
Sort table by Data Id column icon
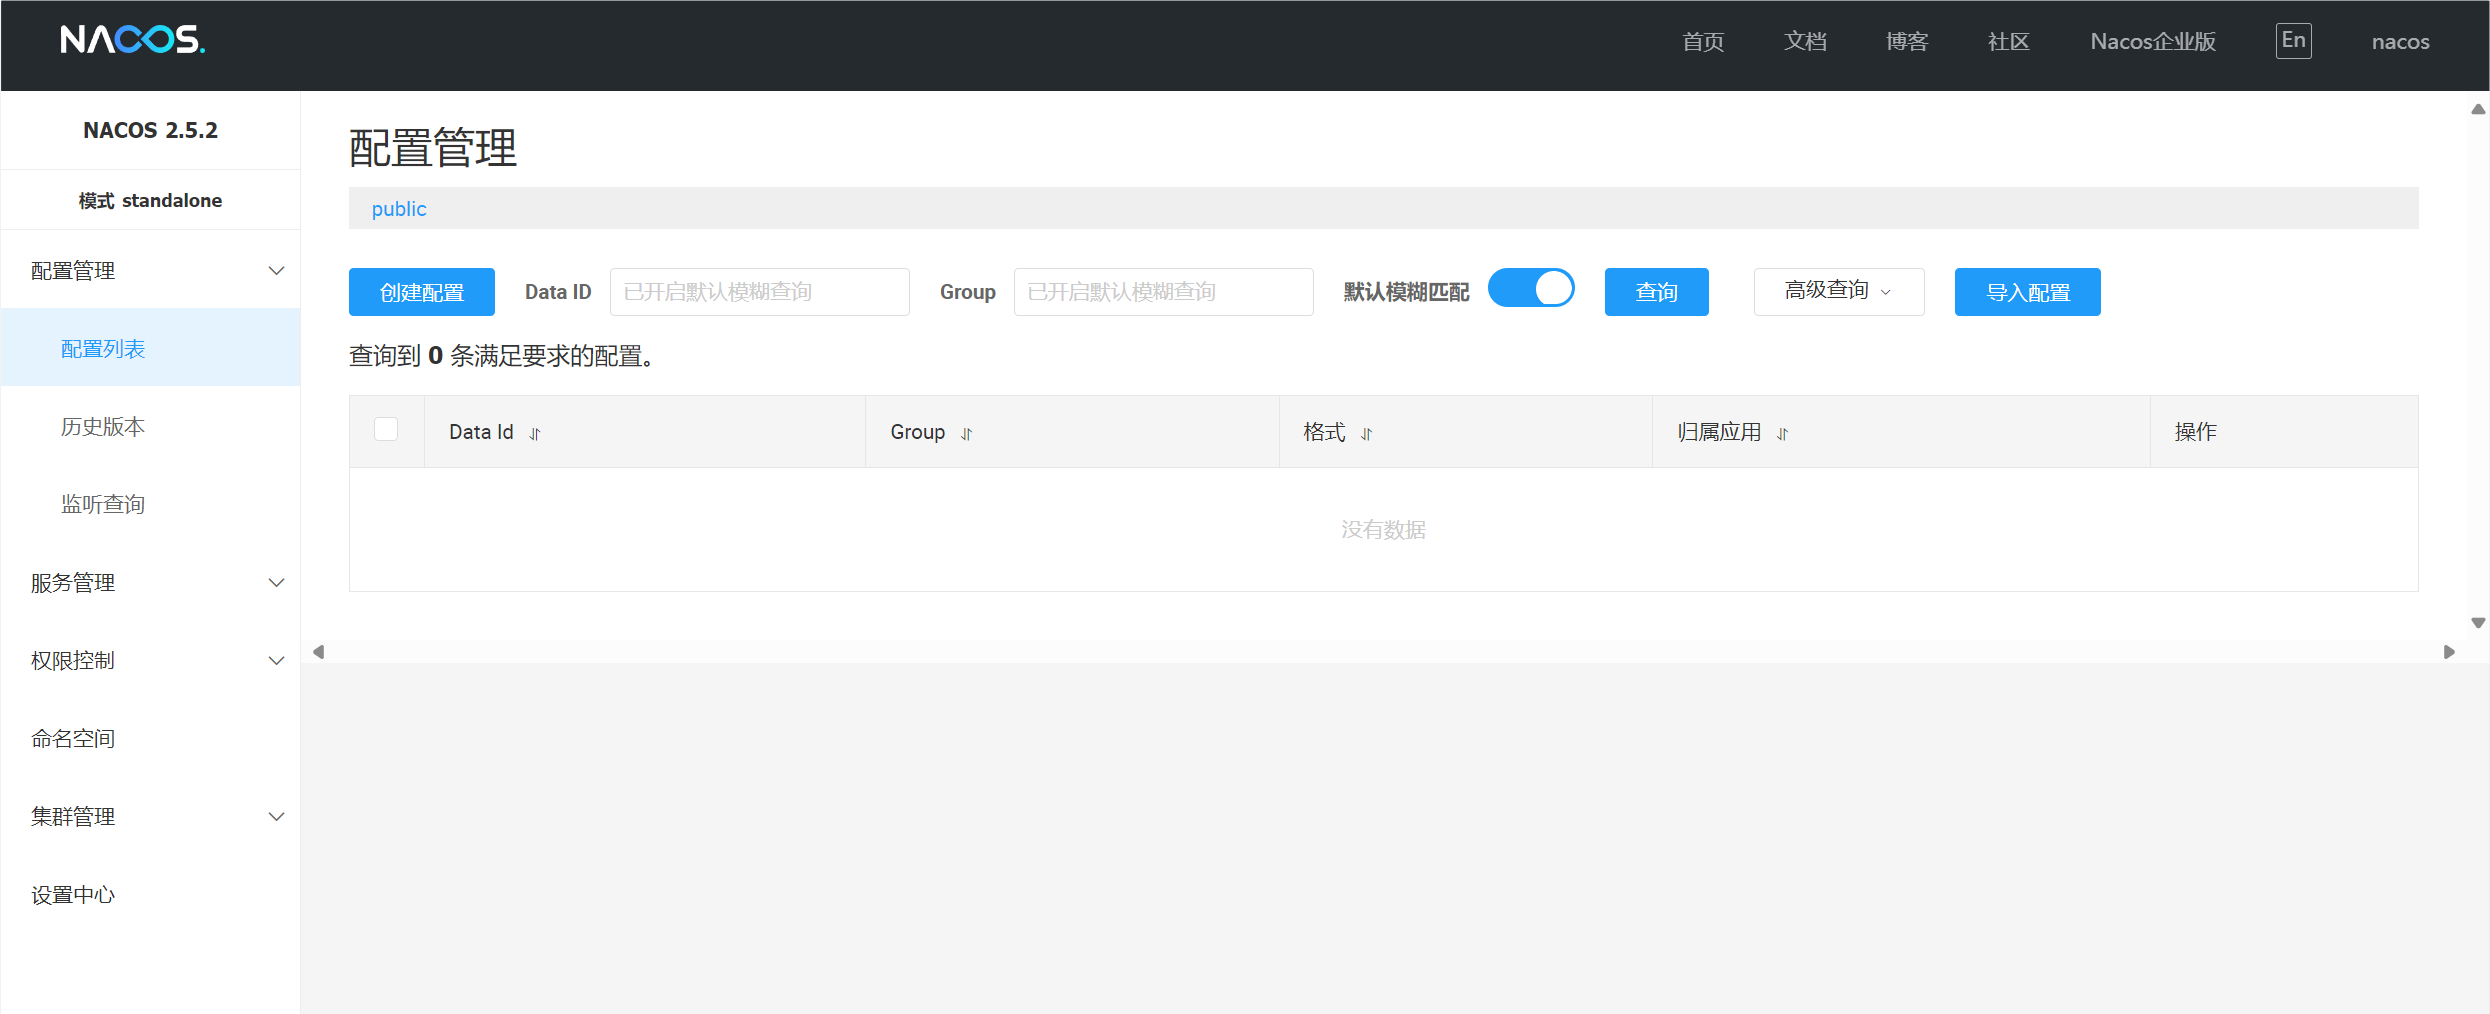click(535, 434)
